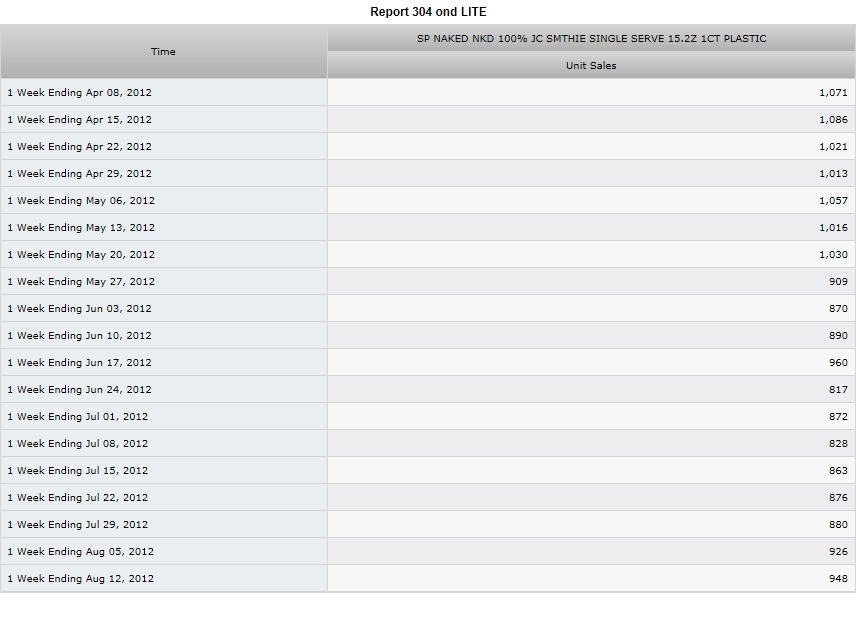The height and width of the screenshot is (631, 856).
Task: Select unit sales value 1,021
Action: (833, 146)
